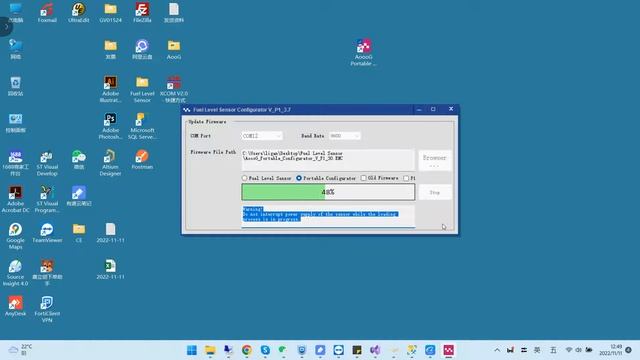
Task: Open Skype from the taskbar
Action: click(265, 350)
